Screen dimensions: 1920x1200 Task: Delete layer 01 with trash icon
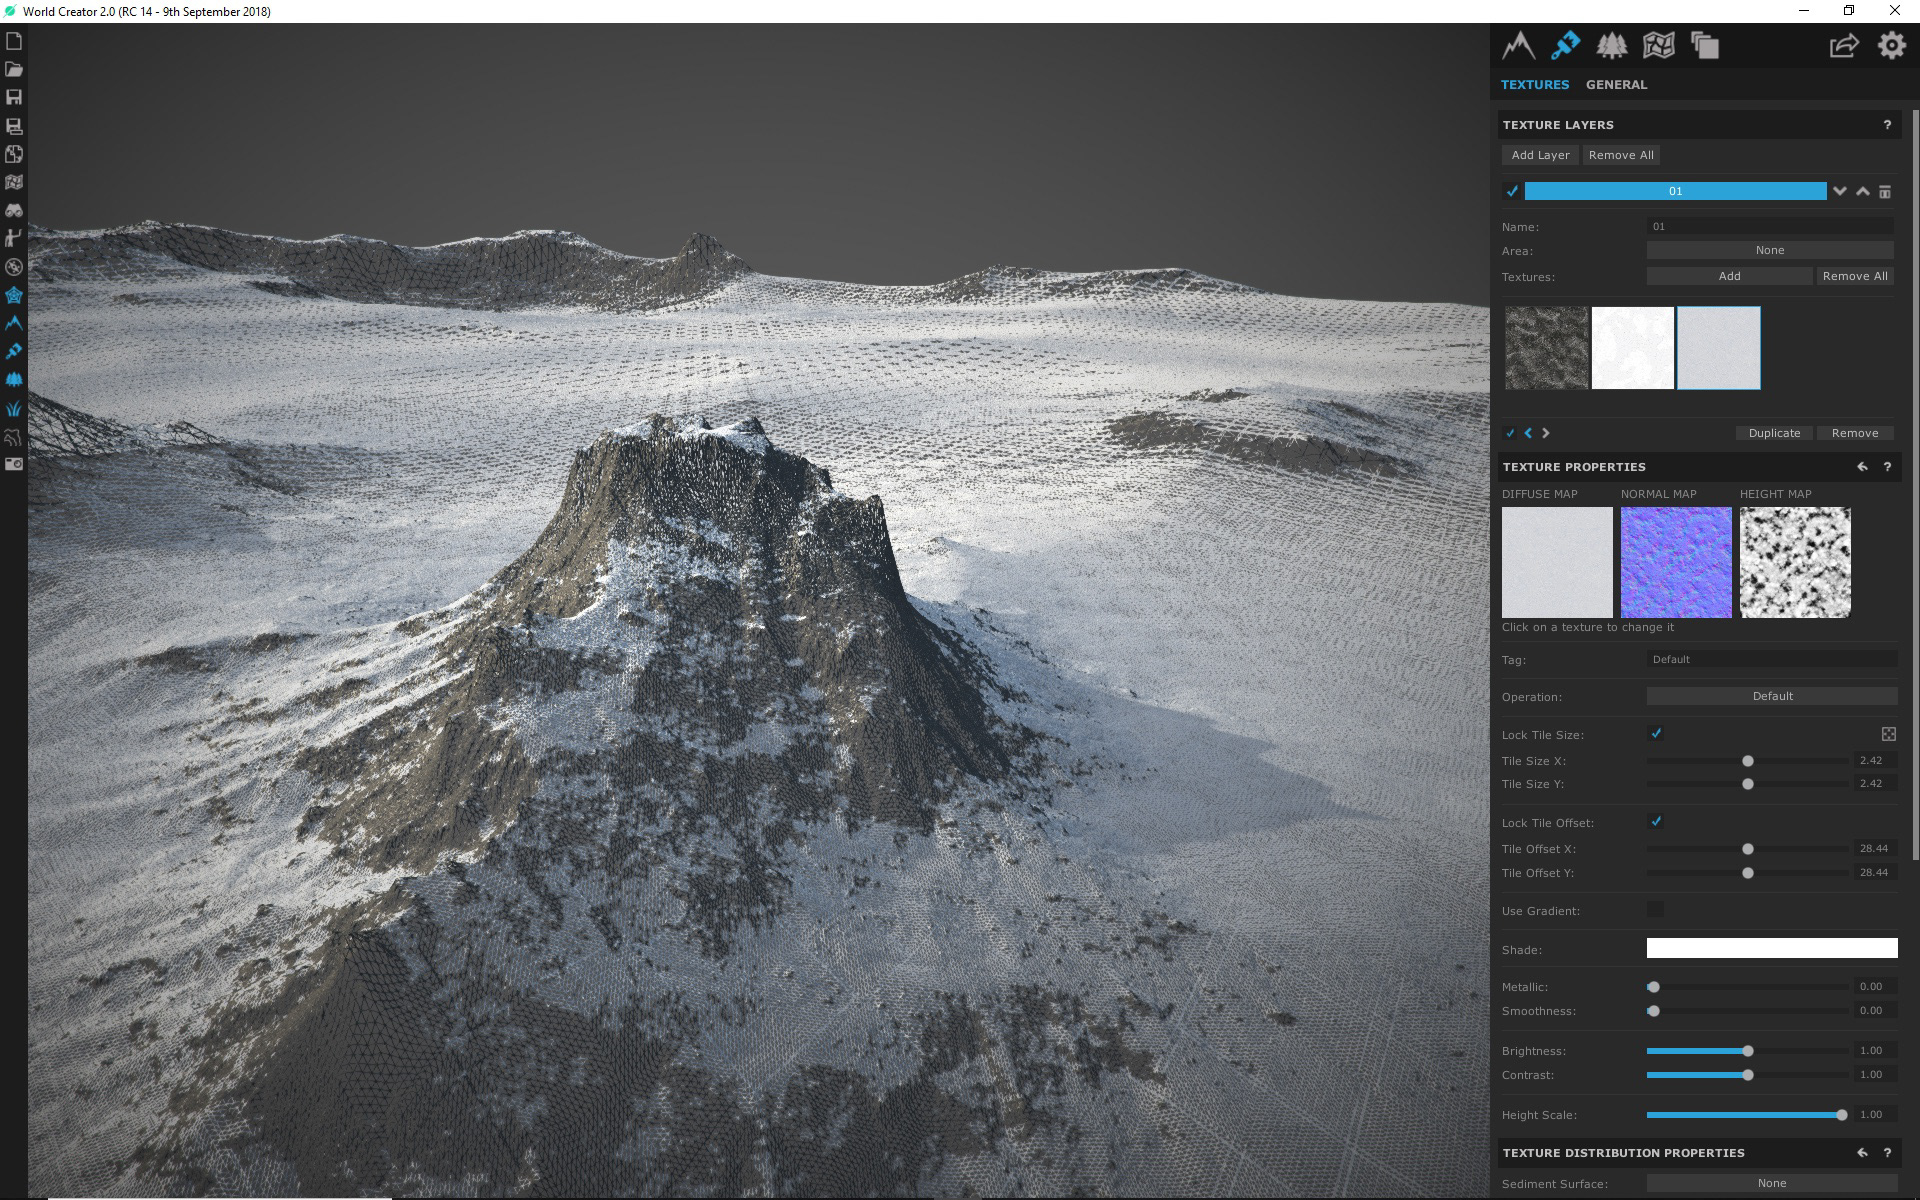(x=1885, y=191)
